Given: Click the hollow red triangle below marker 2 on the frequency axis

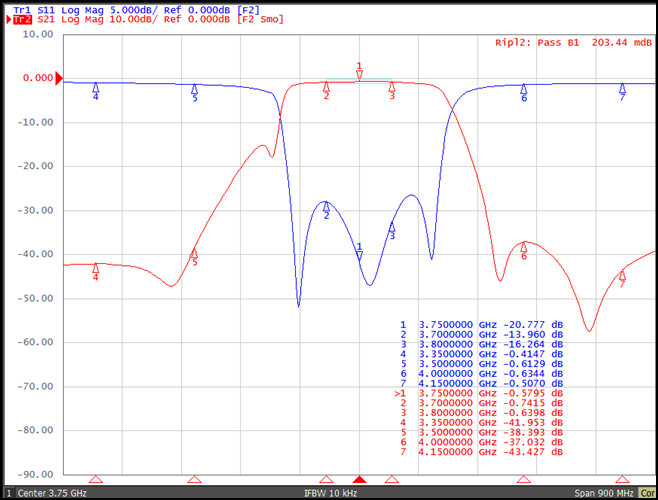Looking at the screenshot, I should tap(326, 479).
